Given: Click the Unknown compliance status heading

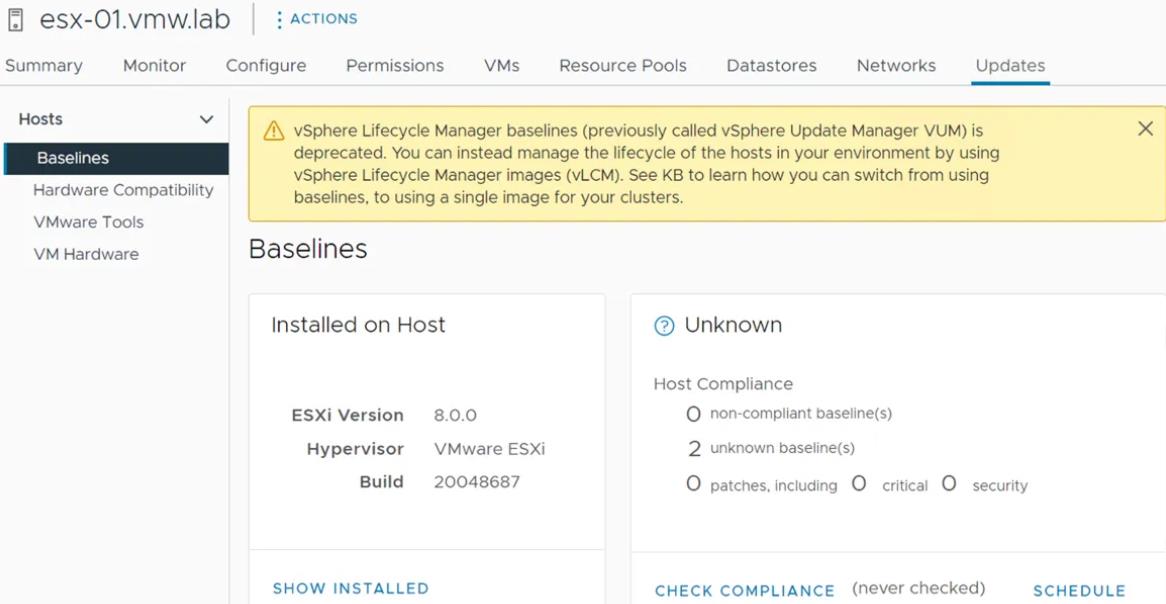Looking at the screenshot, I should (733, 325).
